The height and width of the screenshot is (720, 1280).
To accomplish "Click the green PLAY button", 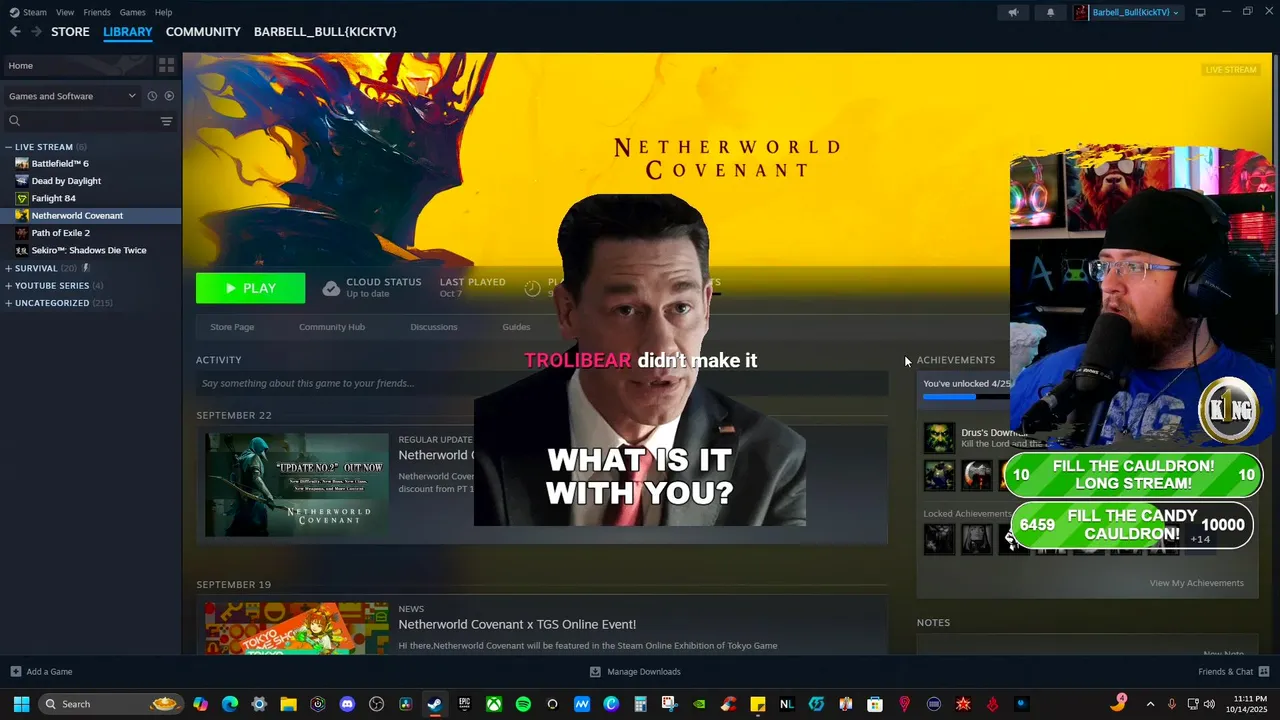I will (250, 288).
